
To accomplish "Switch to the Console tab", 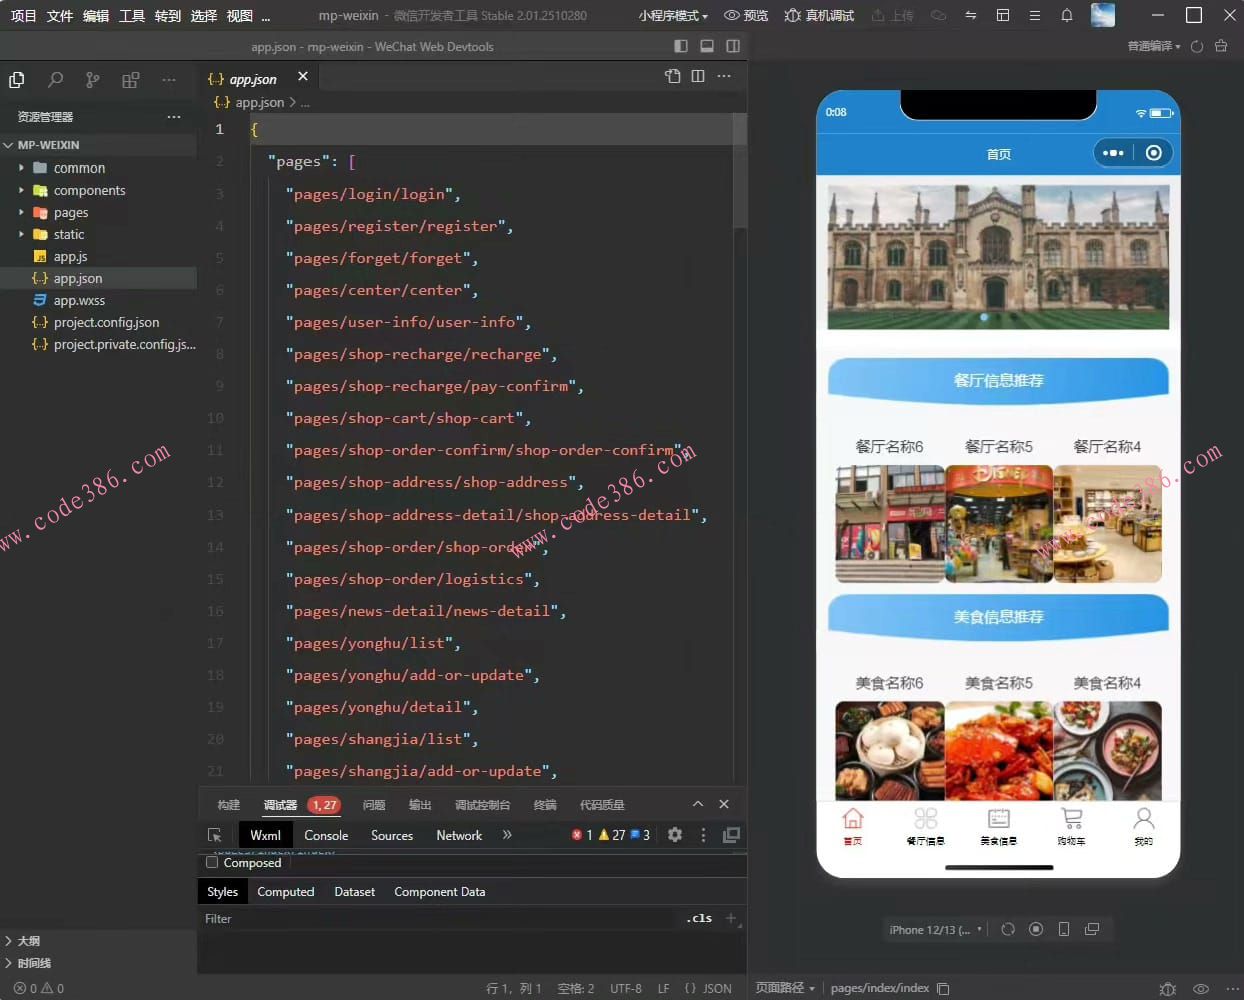I will pyautogui.click(x=326, y=835).
